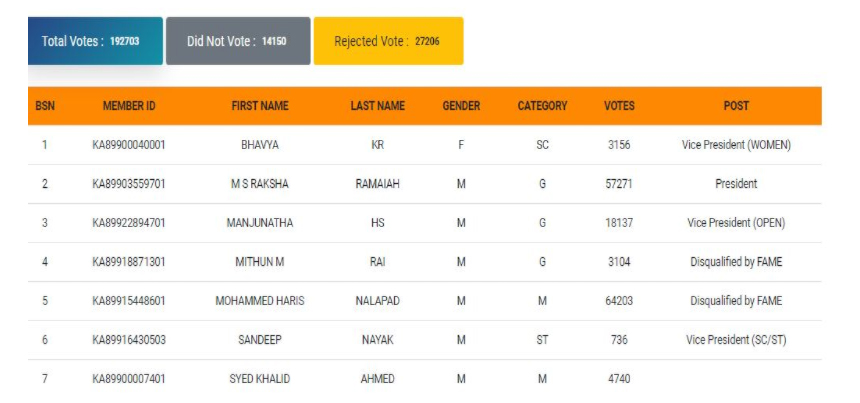
Task: Click Vice President (SC/ST) post cell
Action: pyautogui.click(x=736, y=340)
